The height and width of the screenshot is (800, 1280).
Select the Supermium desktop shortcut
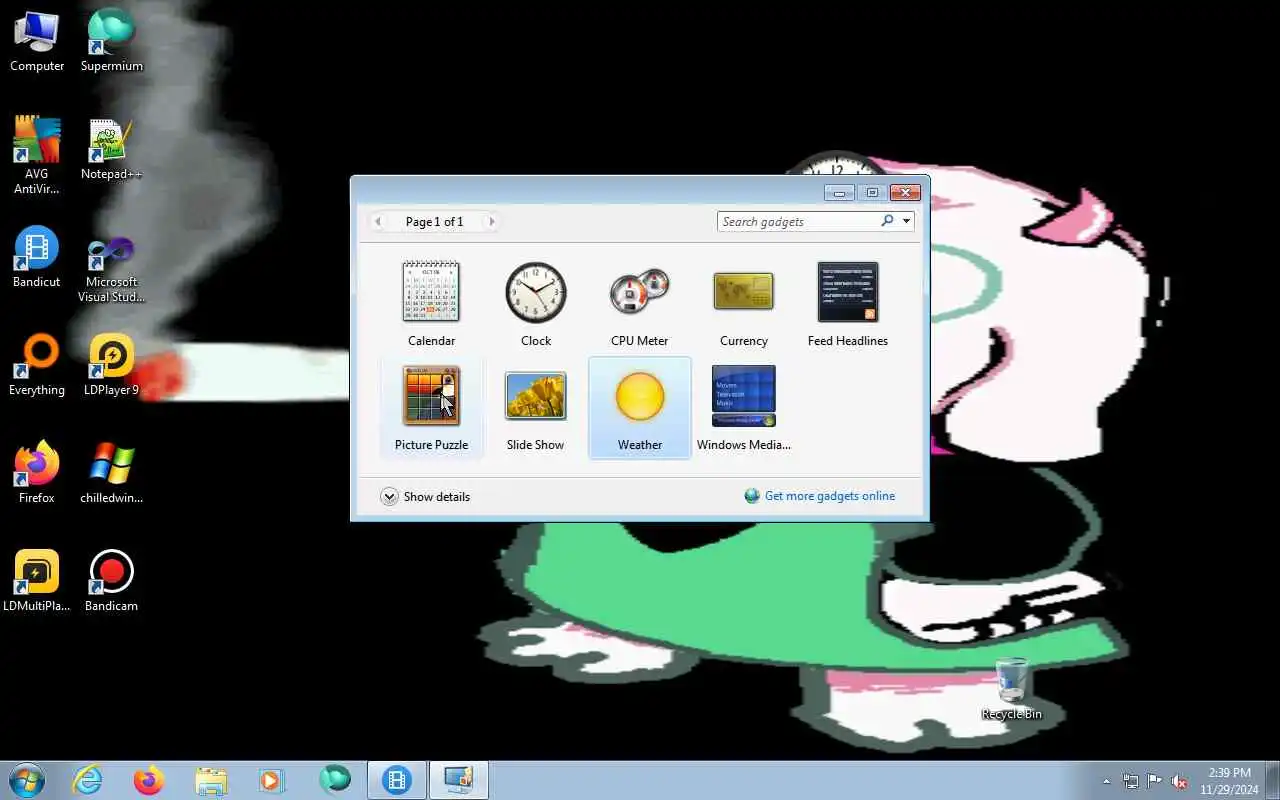pyautogui.click(x=112, y=42)
